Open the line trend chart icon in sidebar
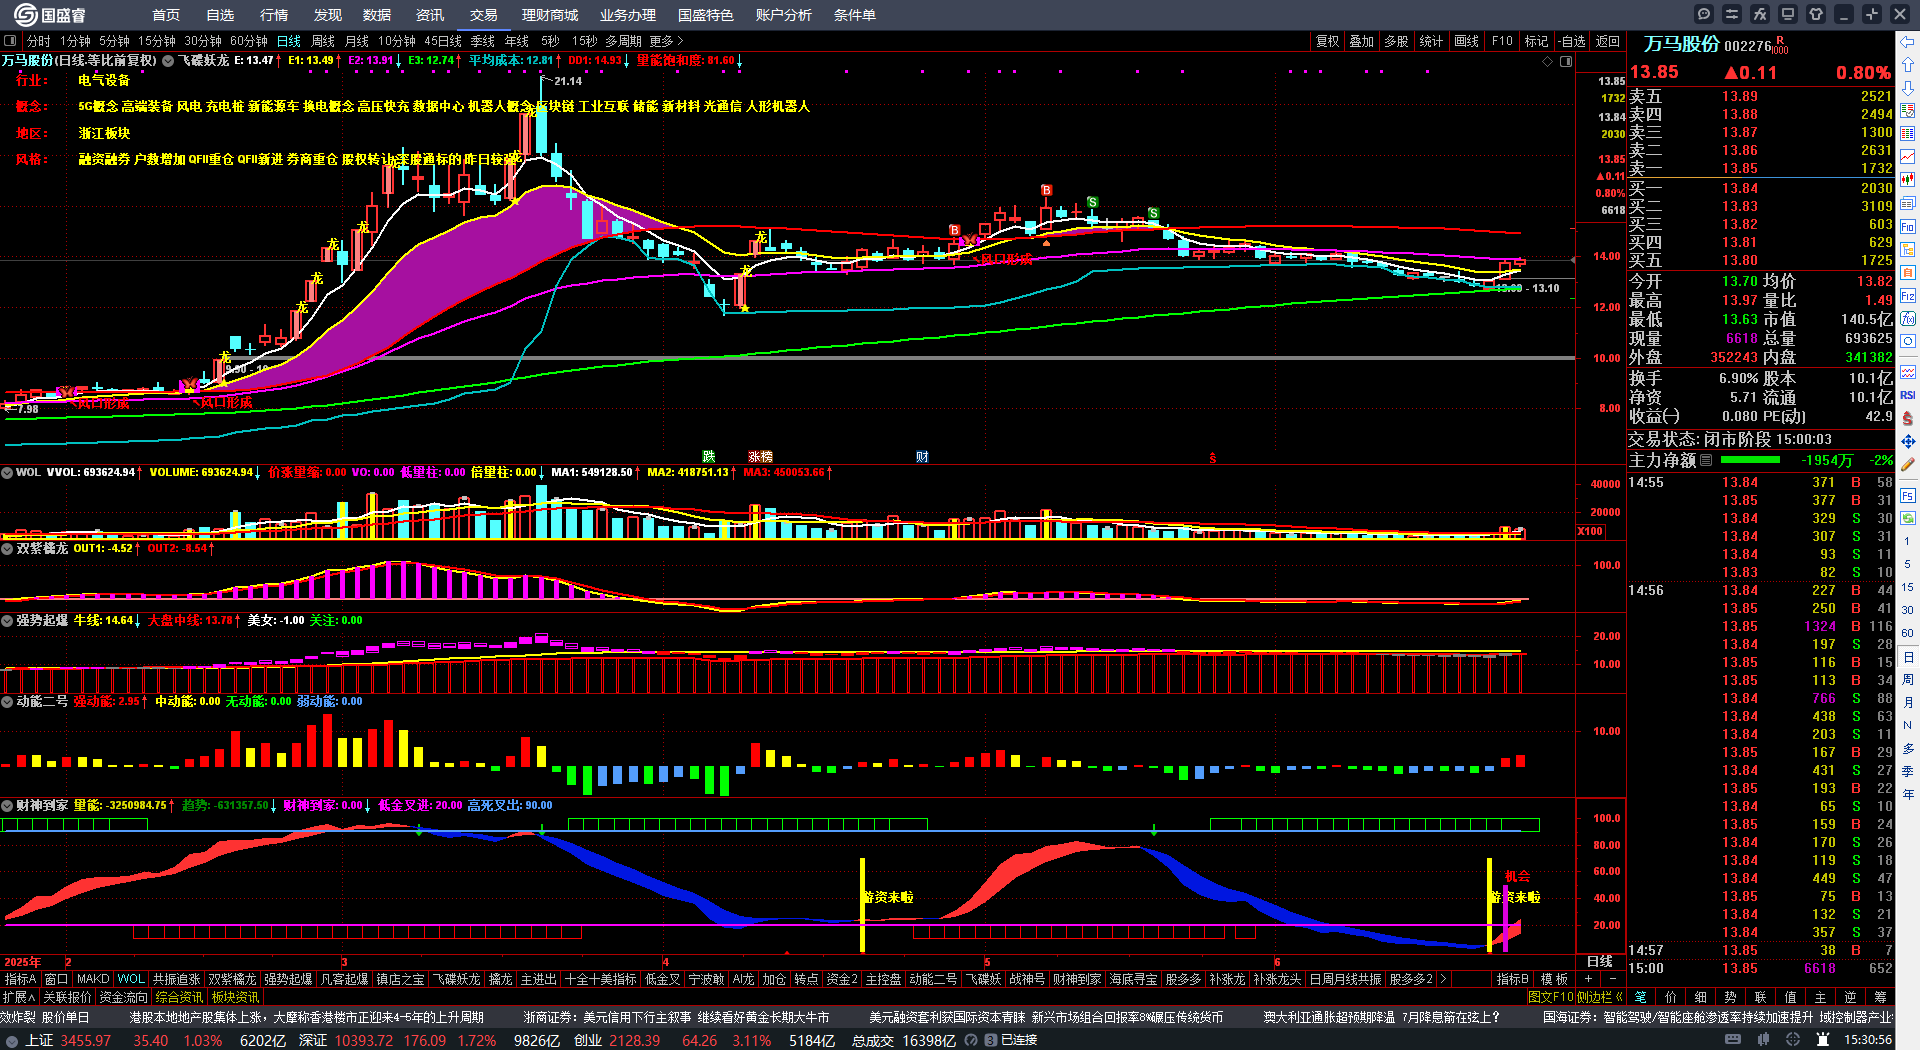The height and width of the screenshot is (1050, 1920). click(1908, 157)
